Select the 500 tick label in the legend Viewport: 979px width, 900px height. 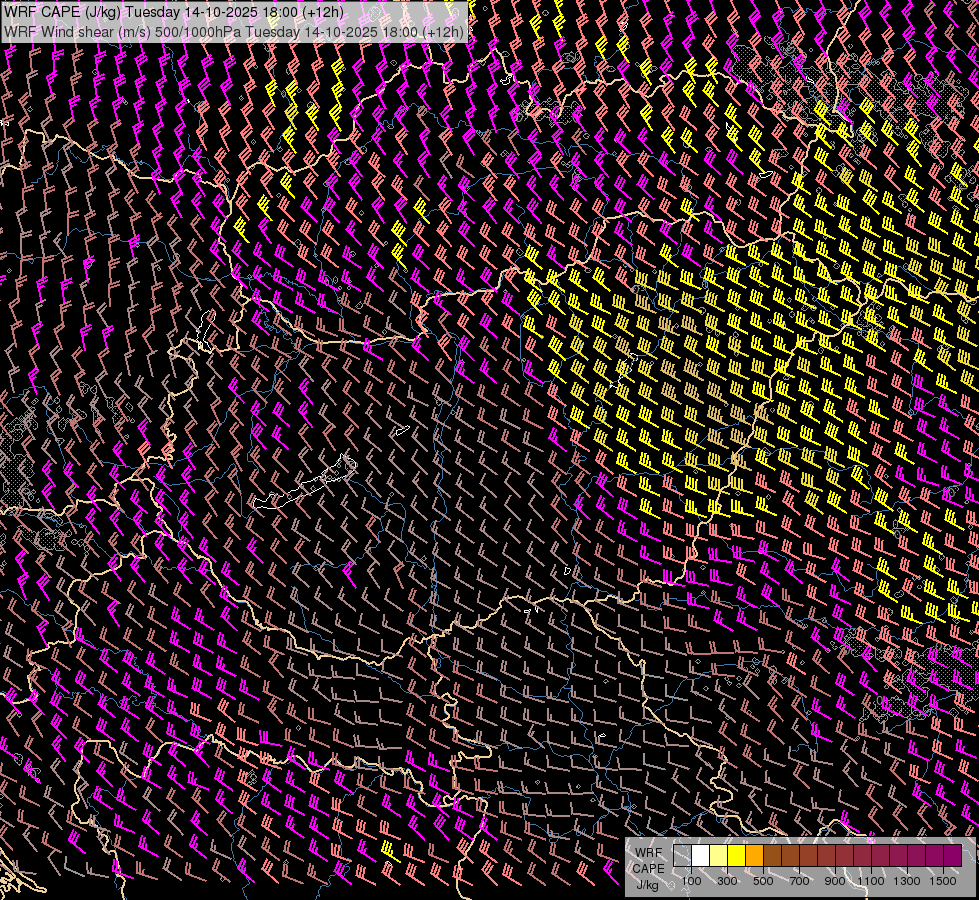763,881
